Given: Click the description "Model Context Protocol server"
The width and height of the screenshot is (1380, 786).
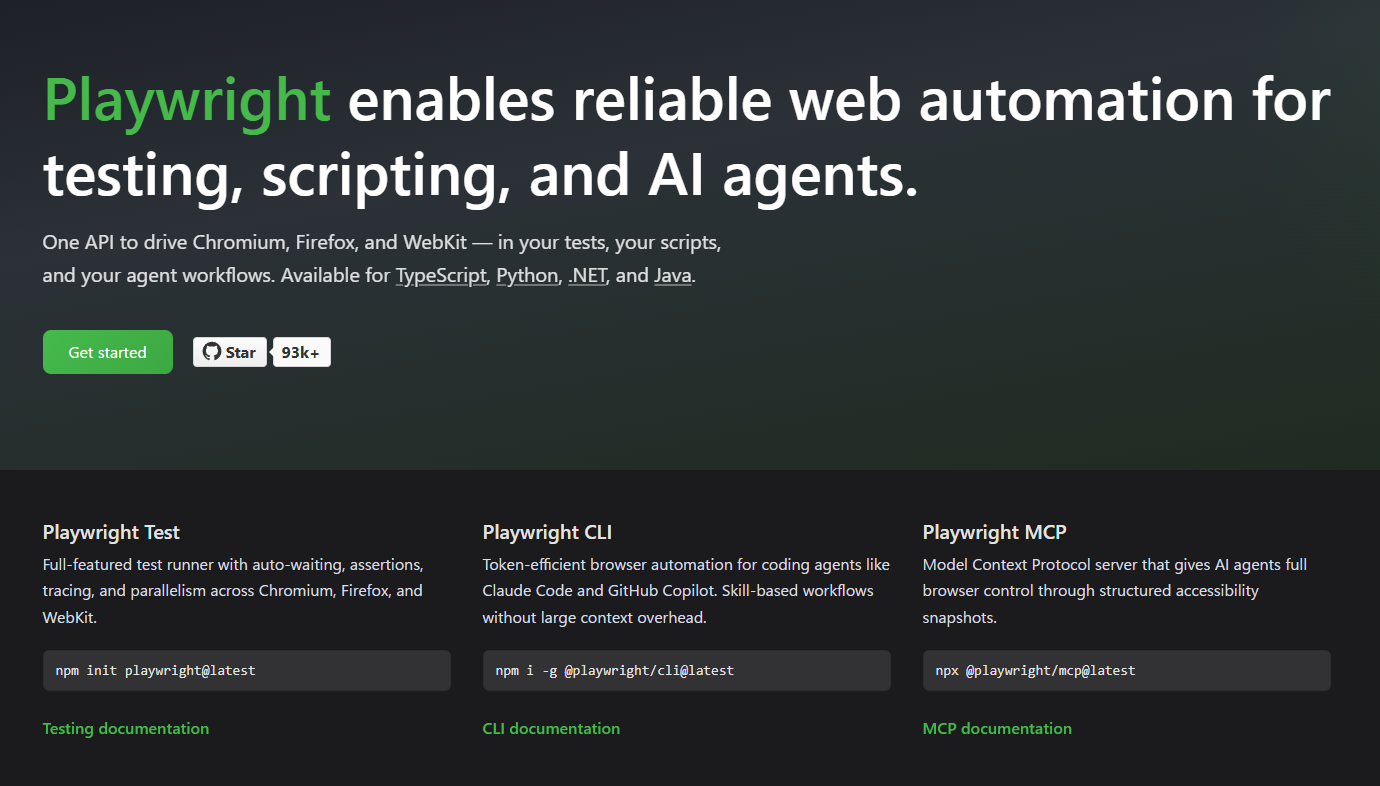Looking at the screenshot, I should coord(1115,591).
